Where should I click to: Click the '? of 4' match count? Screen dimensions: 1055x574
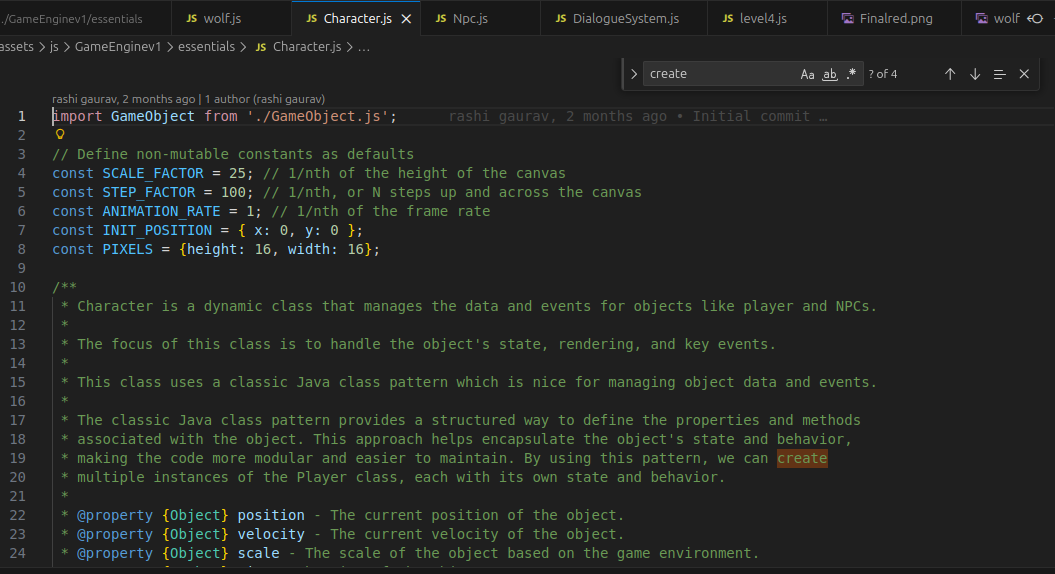[x=883, y=74]
